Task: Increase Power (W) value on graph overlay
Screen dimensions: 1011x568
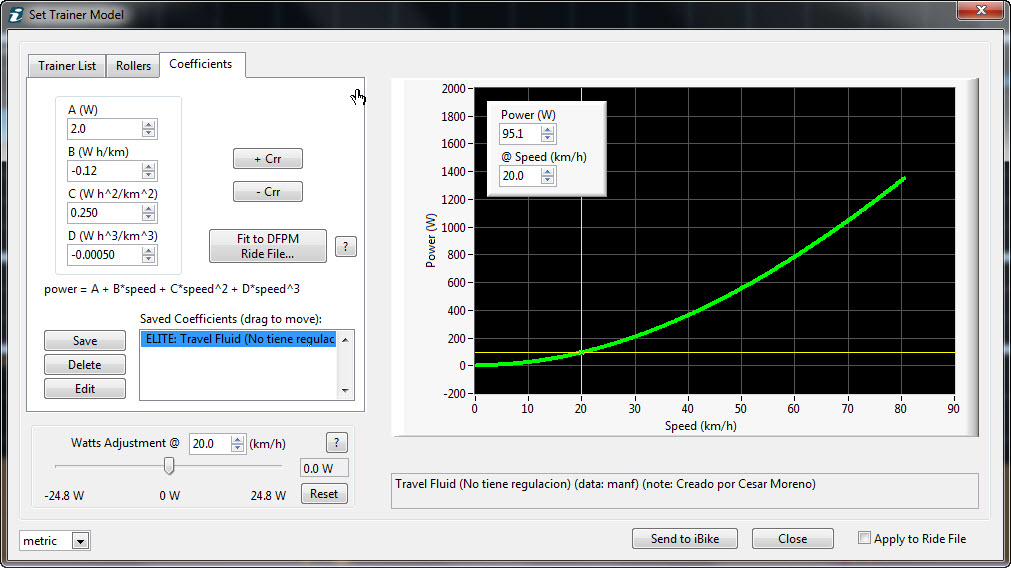Action: point(547,129)
